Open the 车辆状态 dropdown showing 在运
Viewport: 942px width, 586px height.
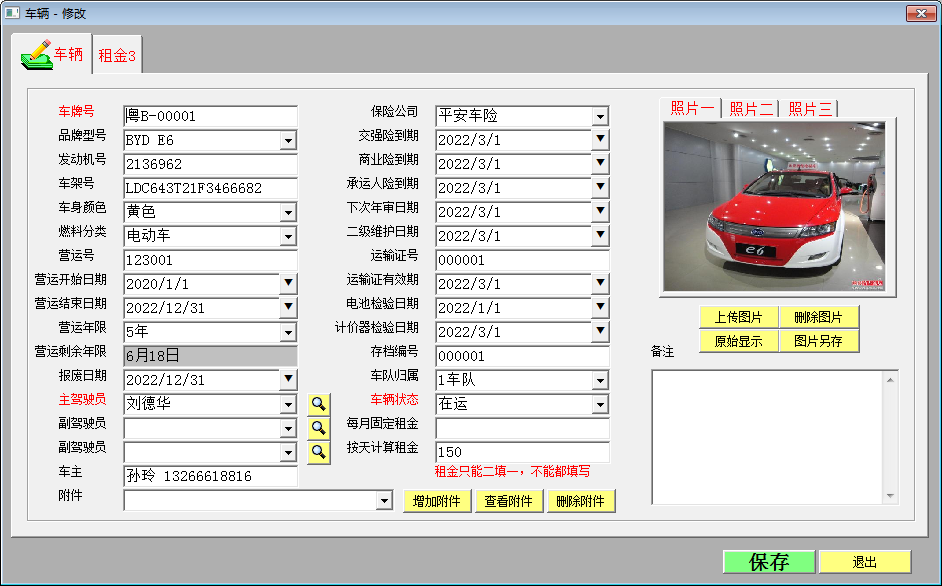[600, 404]
